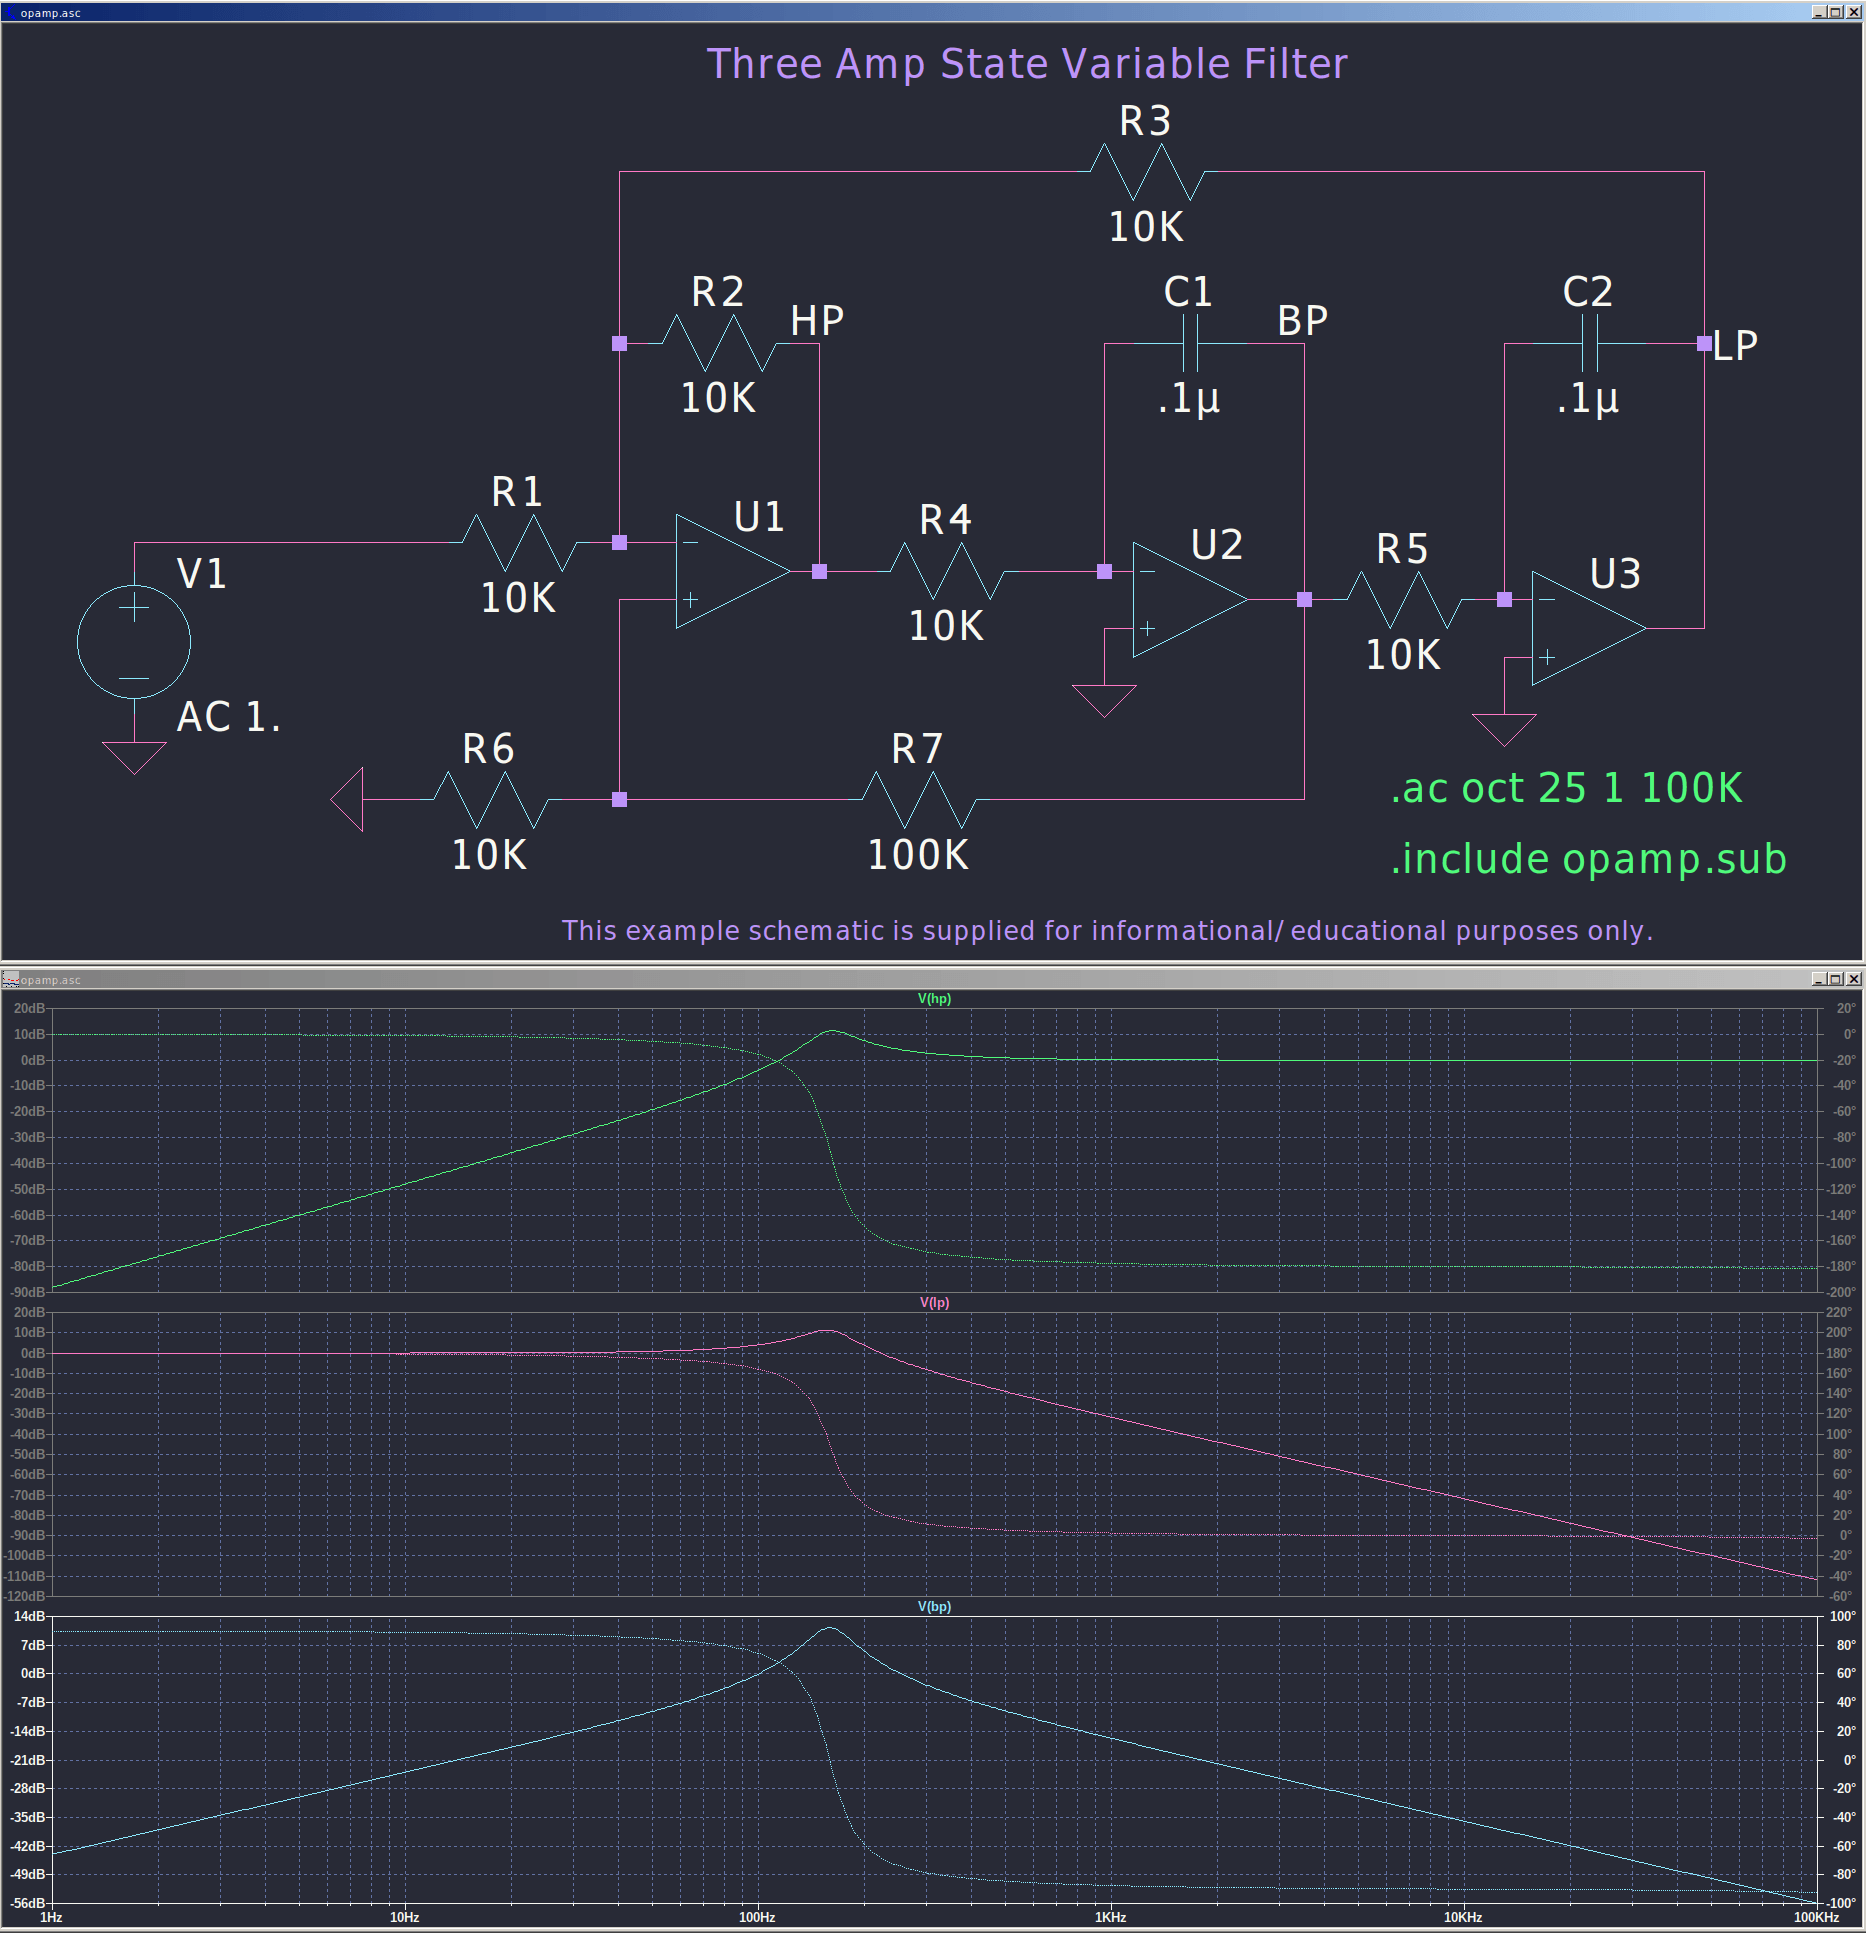Click the .1µ value of C2
This screenshot has height=1933, width=1866.
coord(1587,398)
